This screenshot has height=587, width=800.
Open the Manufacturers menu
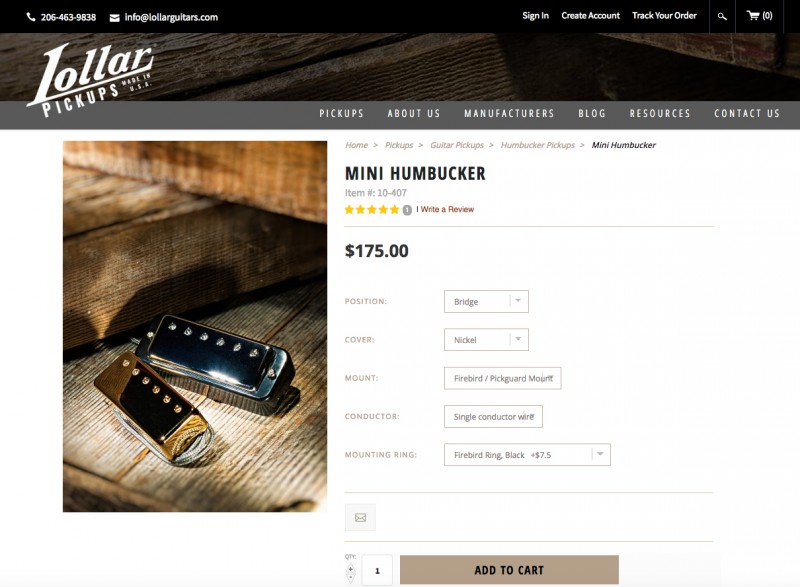pyautogui.click(x=509, y=114)
